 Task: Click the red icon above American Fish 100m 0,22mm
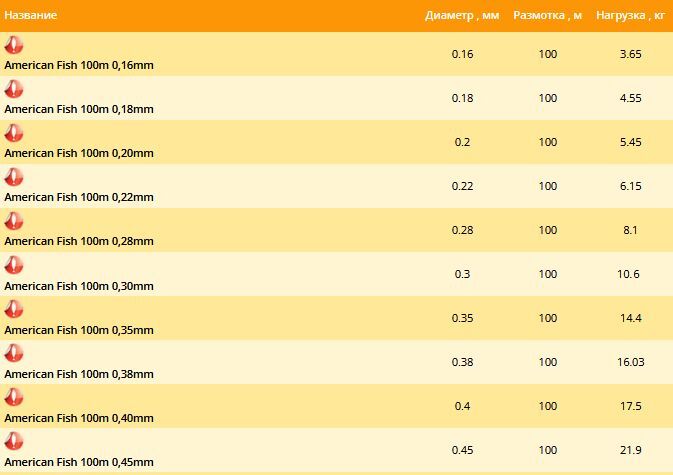(x=14, y=177)
